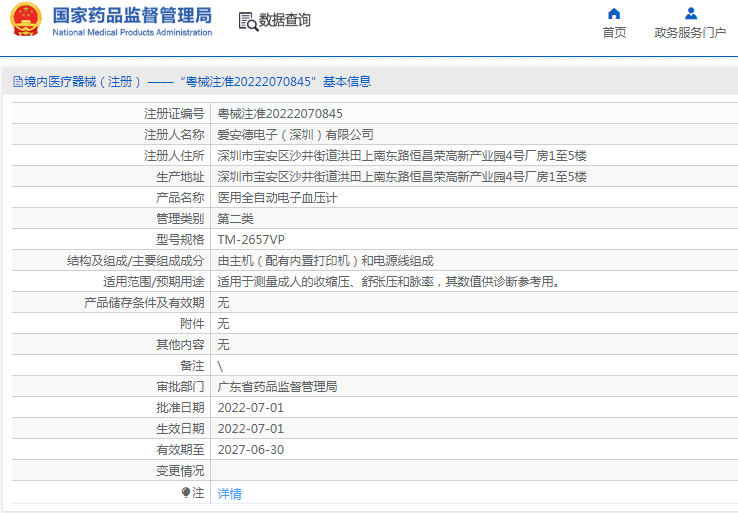Click management class value 第二类
Image resolution: width=738 pixels, height=513 pixels.
235,219
